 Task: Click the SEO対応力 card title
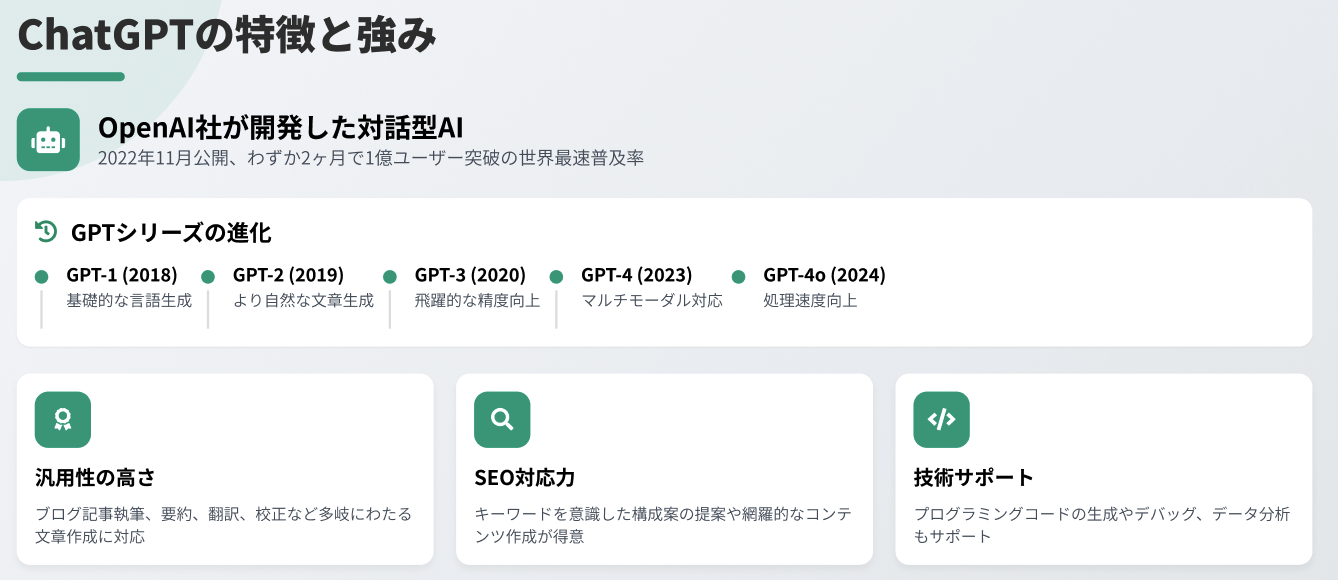click(x=524, y=477)
